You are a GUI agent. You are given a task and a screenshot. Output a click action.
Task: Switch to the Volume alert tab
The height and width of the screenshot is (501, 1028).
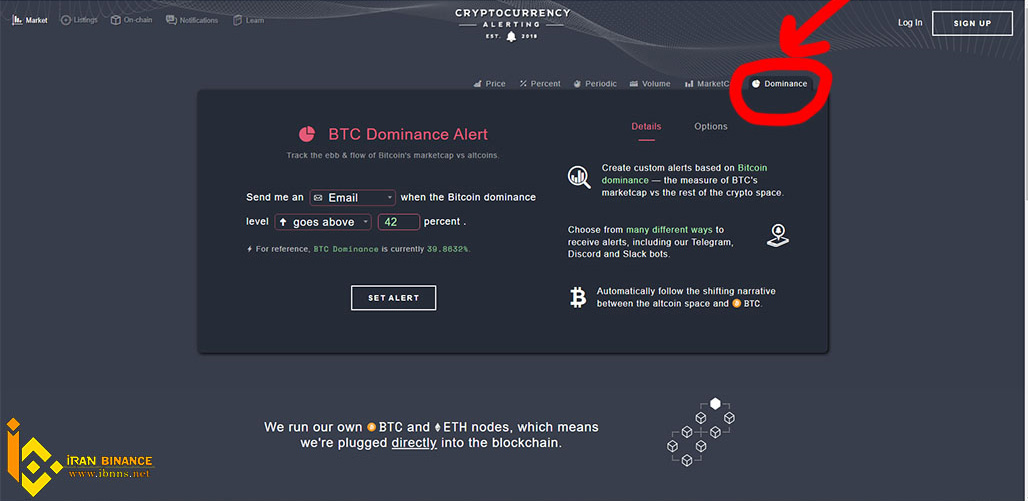coord(650,84)
